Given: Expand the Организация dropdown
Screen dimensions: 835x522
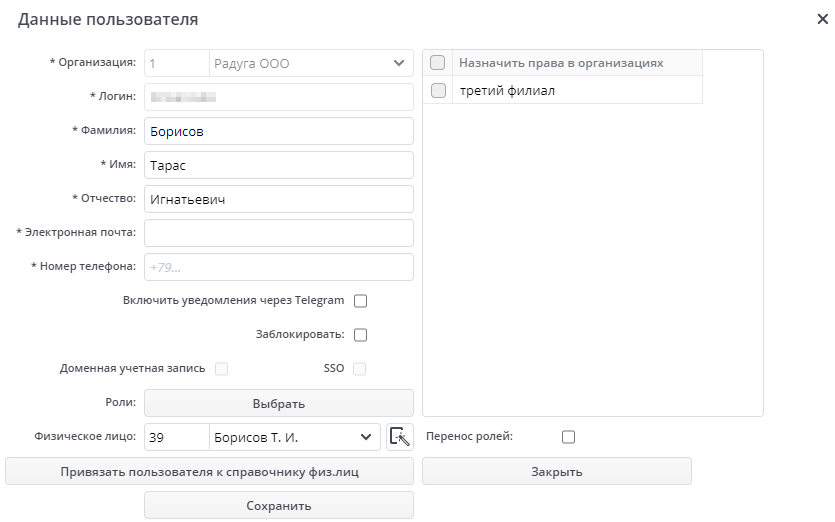Looking at the screenshot, I should pos(398,64).
